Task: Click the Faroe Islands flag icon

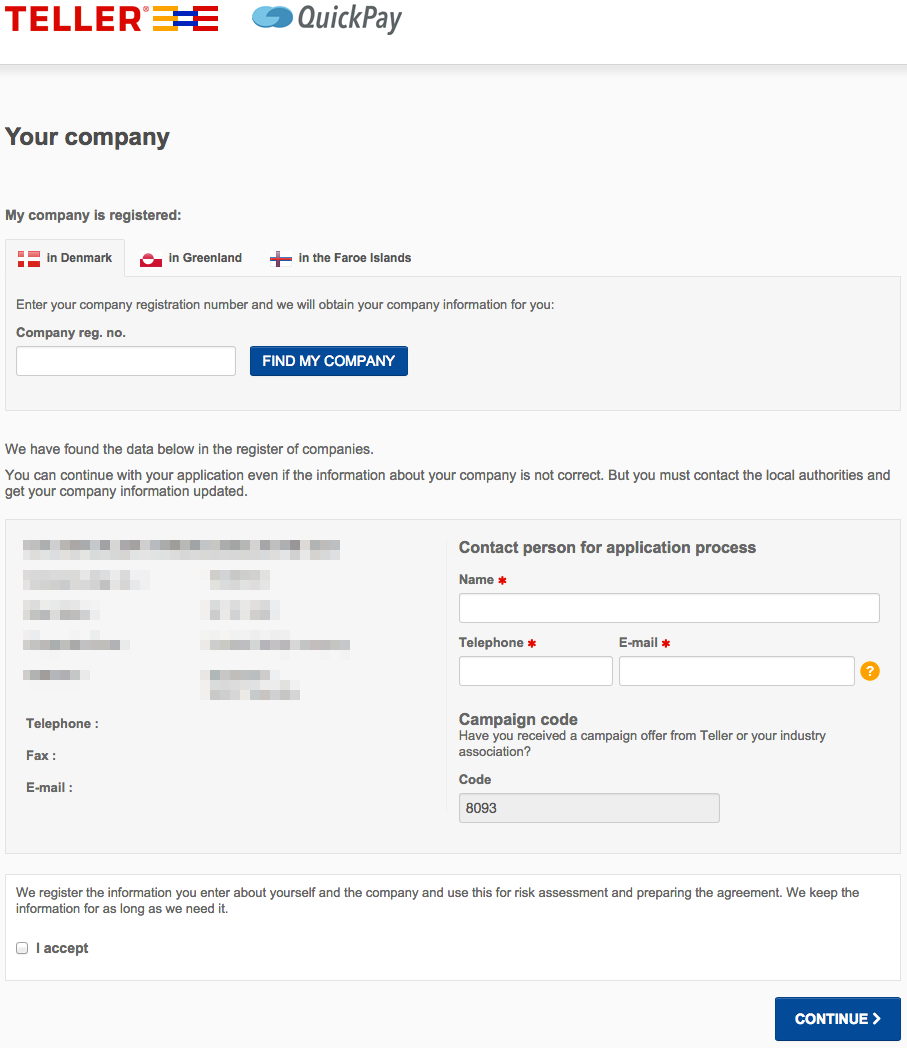Action: click(281, 259)
